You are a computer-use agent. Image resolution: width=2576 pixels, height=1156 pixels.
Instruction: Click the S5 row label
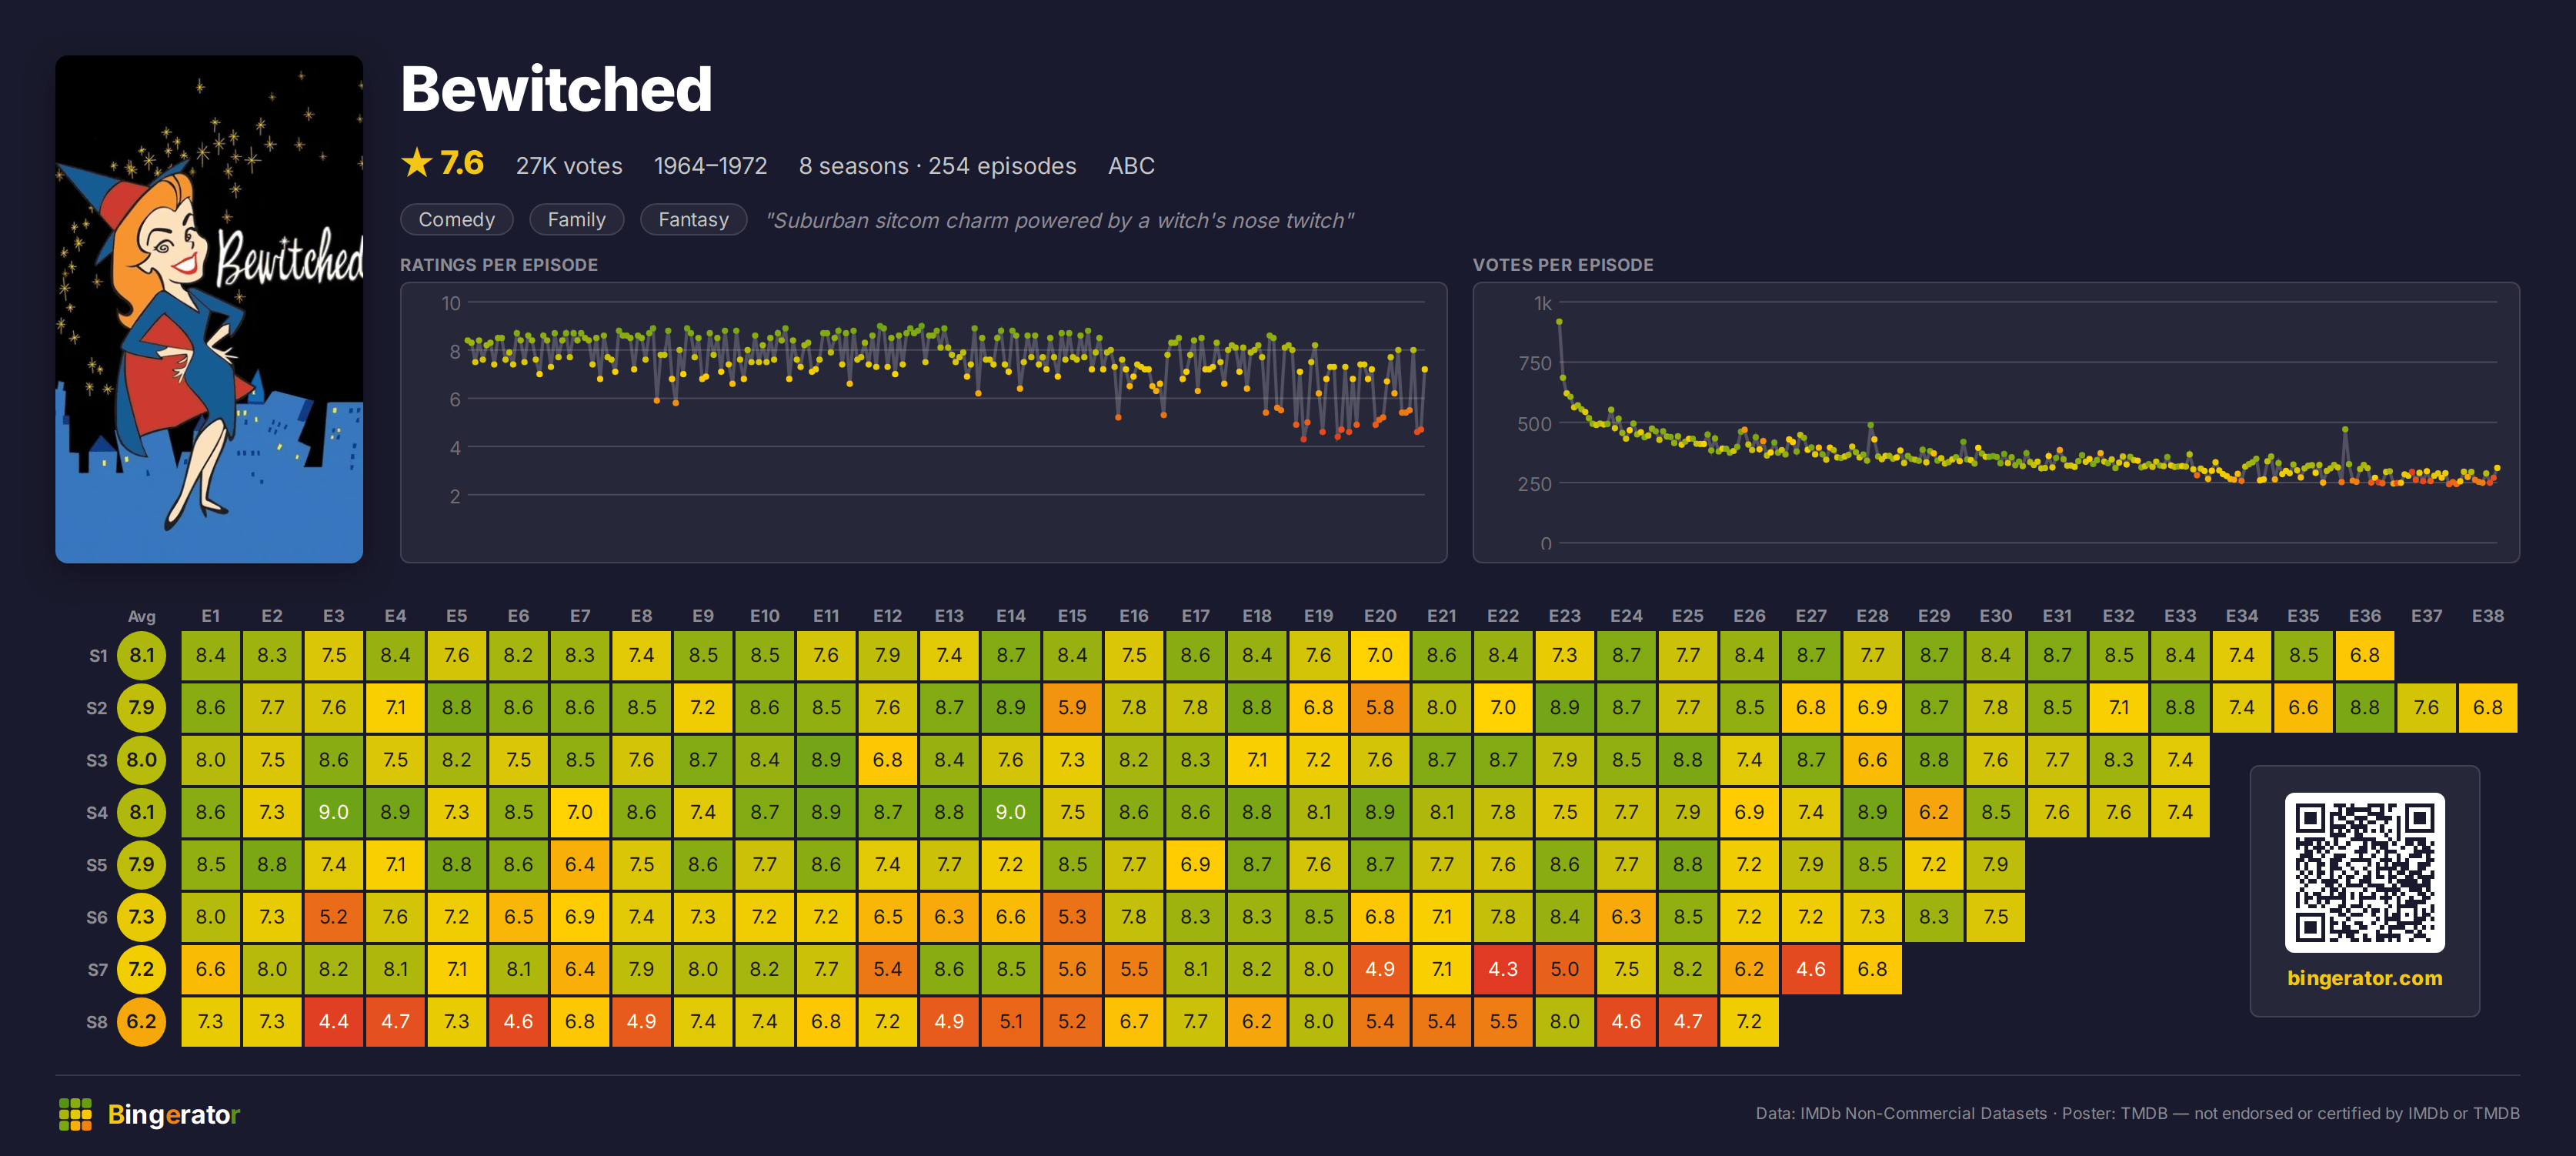[x=96, y=865]
